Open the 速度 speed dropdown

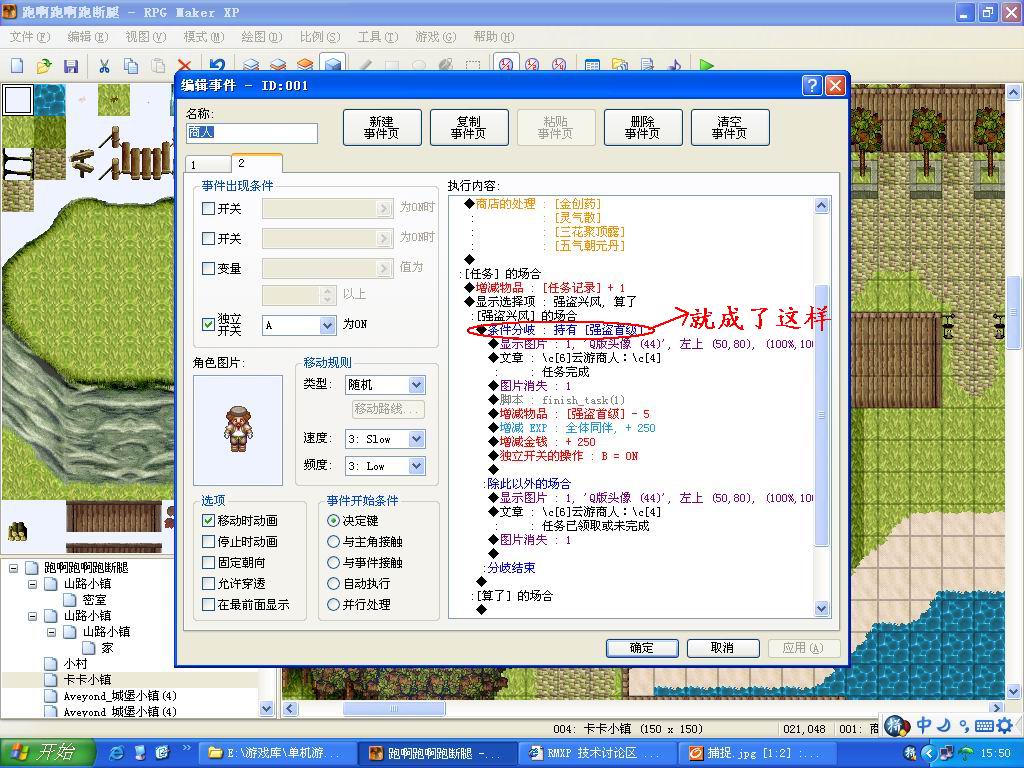click(417, 439)
